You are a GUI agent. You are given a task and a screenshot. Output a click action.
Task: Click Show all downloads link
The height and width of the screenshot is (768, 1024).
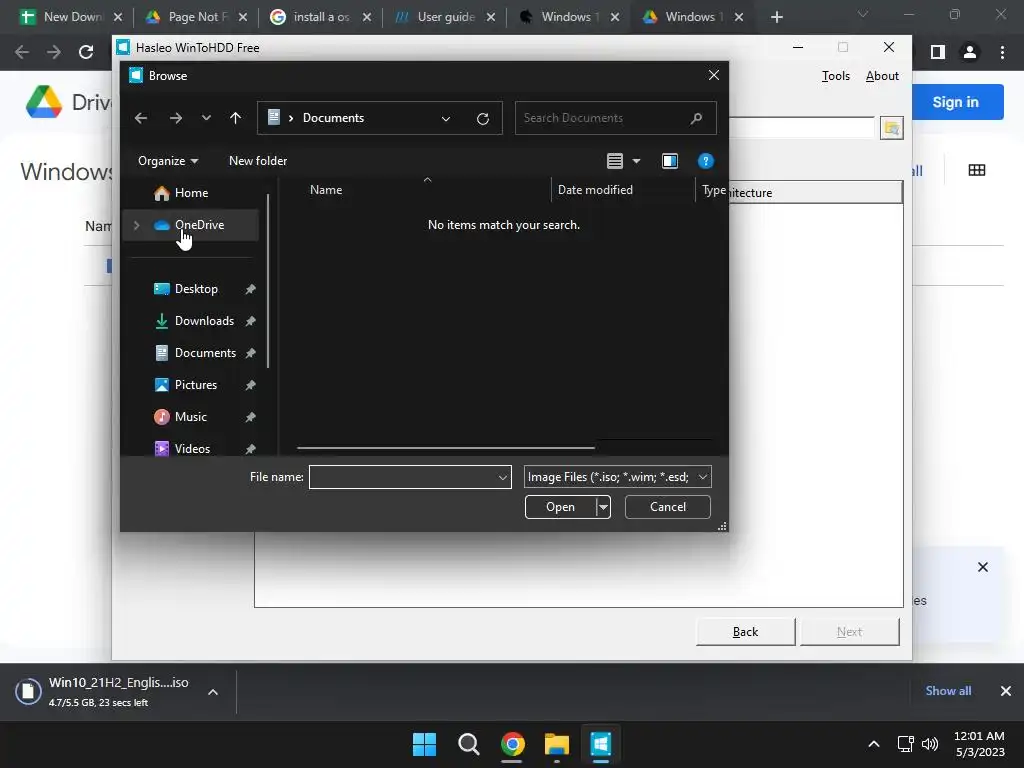[948, 691]
